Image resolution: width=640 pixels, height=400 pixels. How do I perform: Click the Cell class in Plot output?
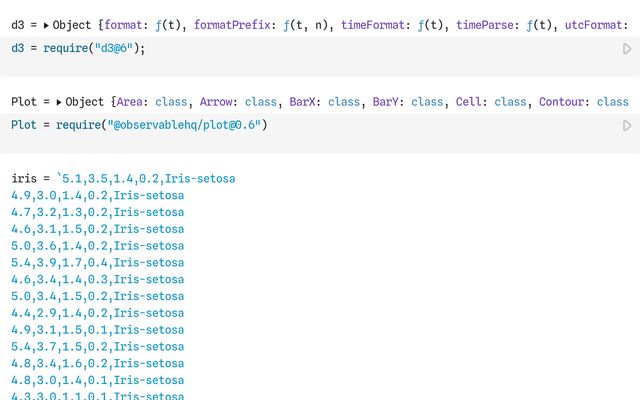(x=473, y=102)
